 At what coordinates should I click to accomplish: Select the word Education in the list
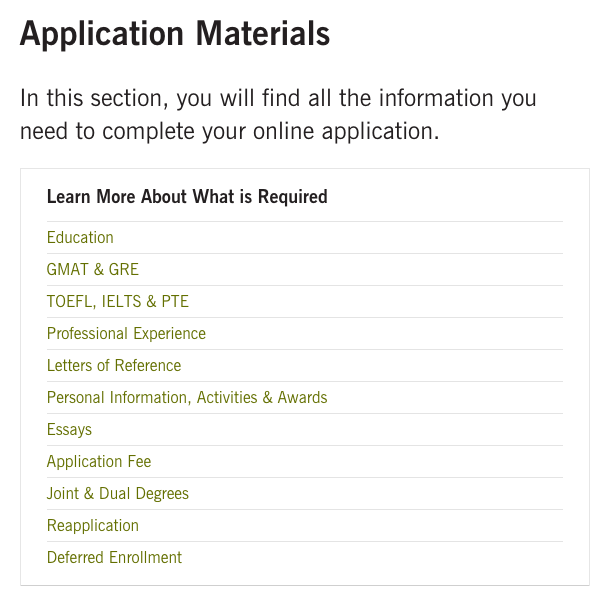coord(80,238)
